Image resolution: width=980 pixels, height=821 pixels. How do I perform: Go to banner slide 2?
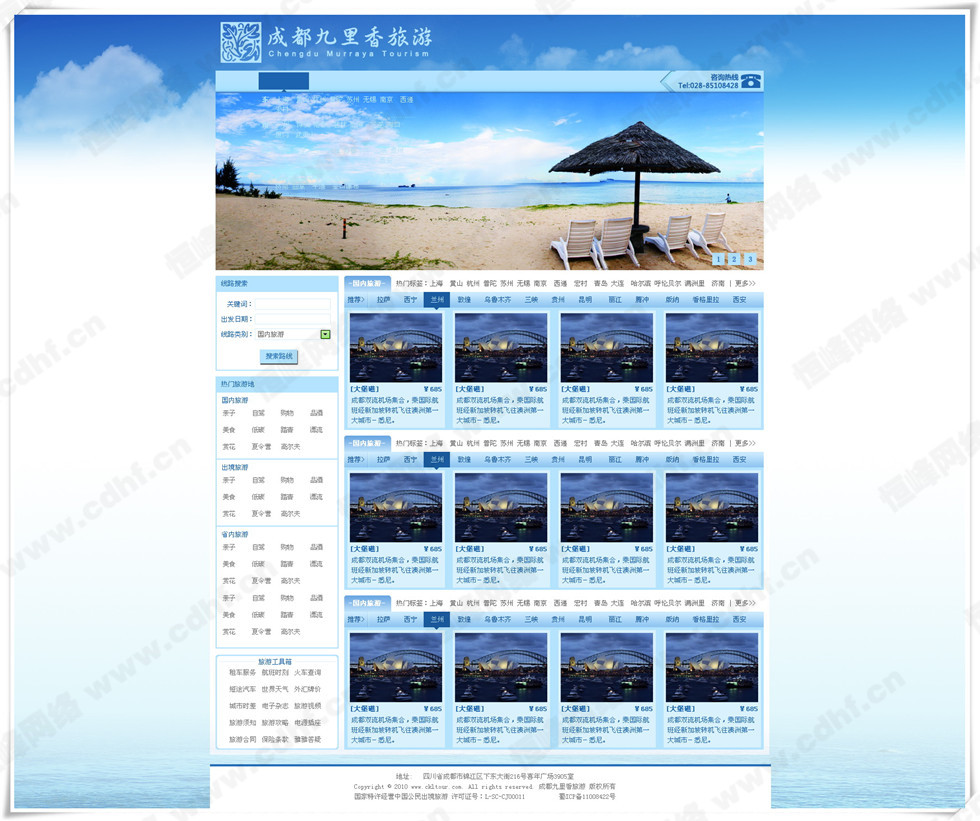733,260
